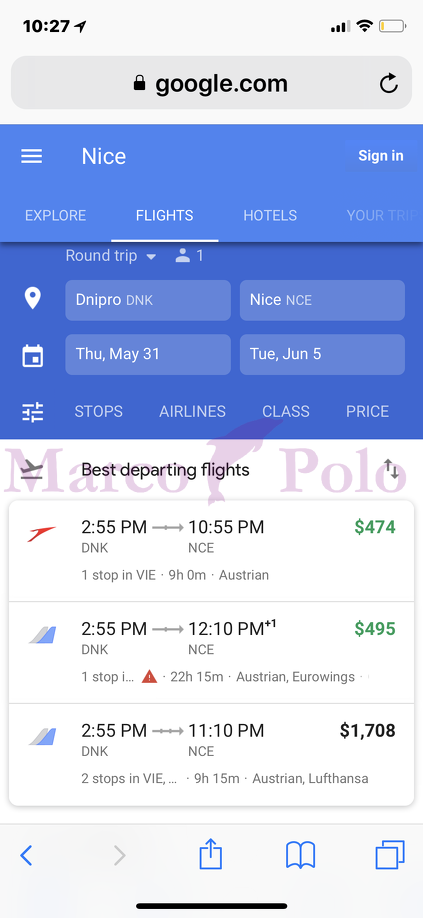Select the $474 Austrian flight

tap(211, 550)
